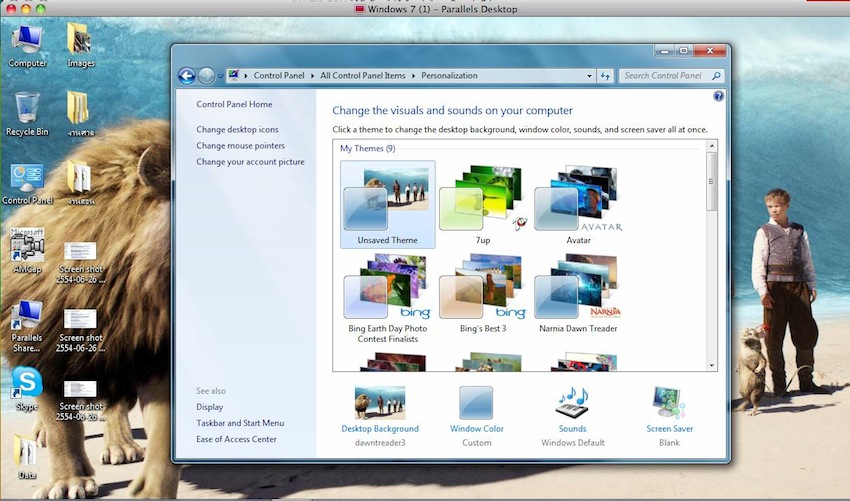Click the Back arrow in Control Panel
This screenshot has width=850, height=501.
click(186, 76)
